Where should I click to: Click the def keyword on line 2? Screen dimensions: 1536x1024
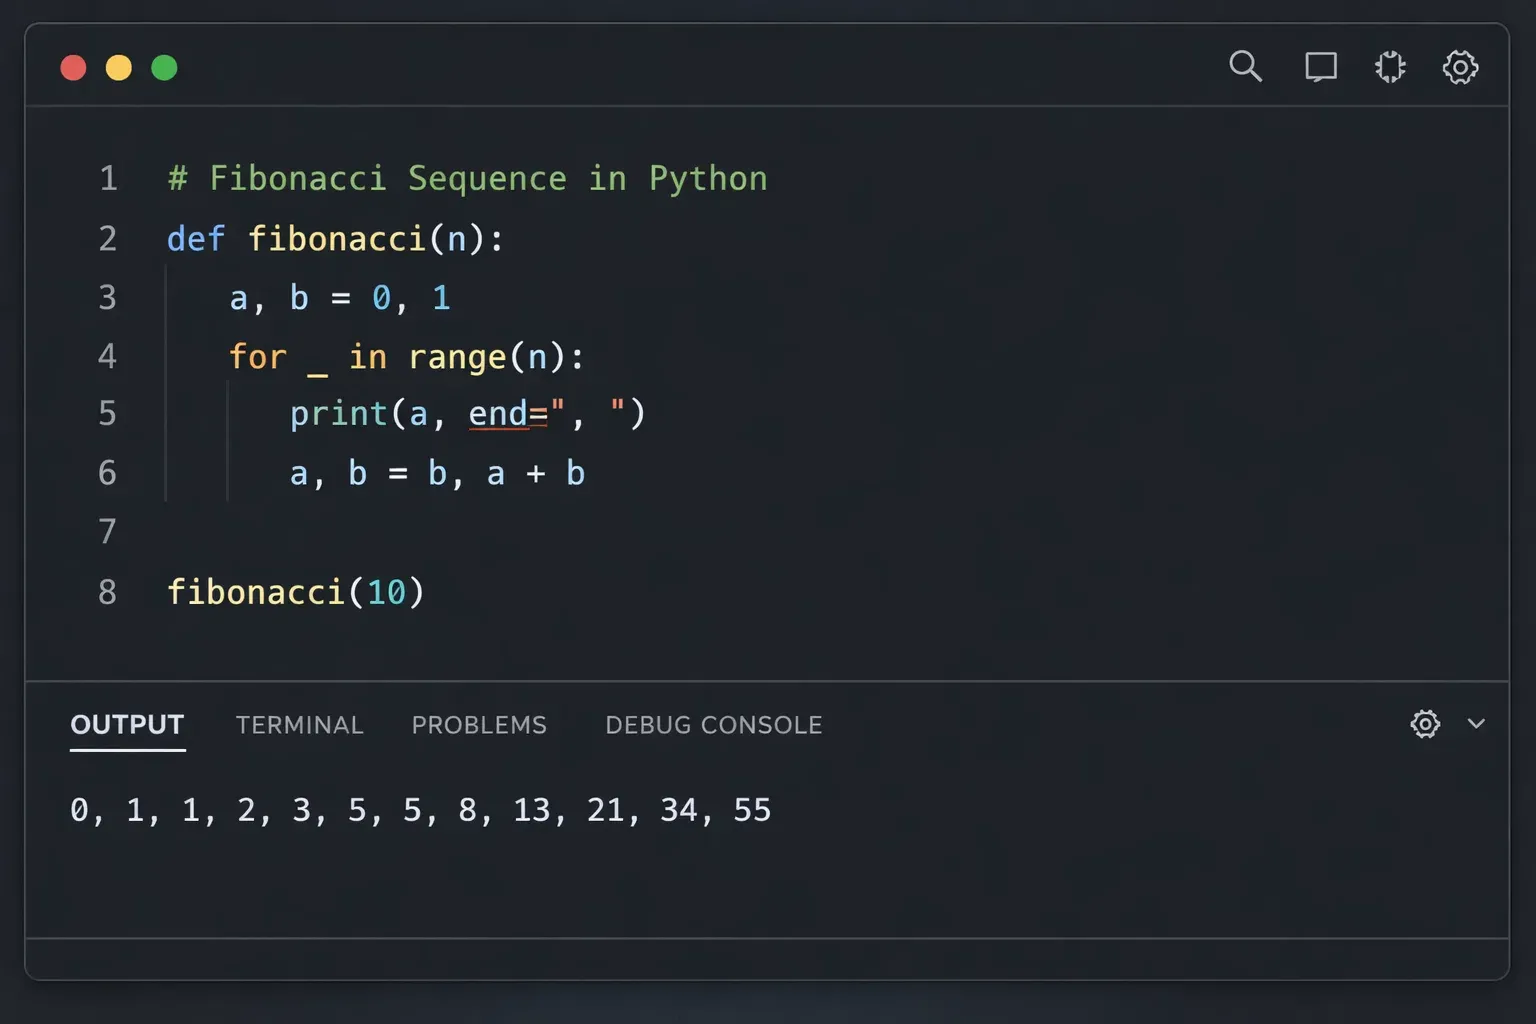tap(196, 239)
